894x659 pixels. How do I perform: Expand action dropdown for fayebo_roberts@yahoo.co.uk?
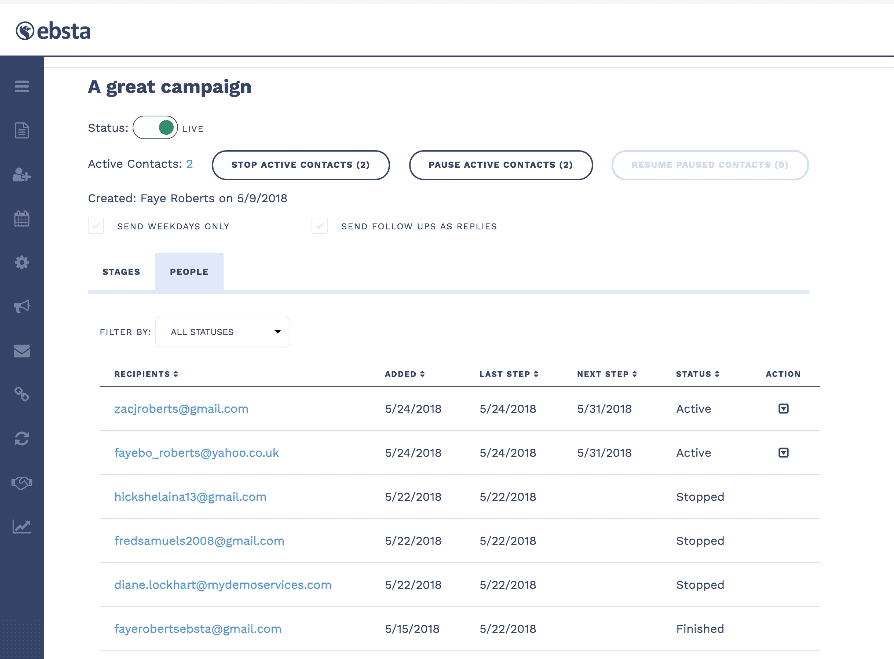coord(783,453)
